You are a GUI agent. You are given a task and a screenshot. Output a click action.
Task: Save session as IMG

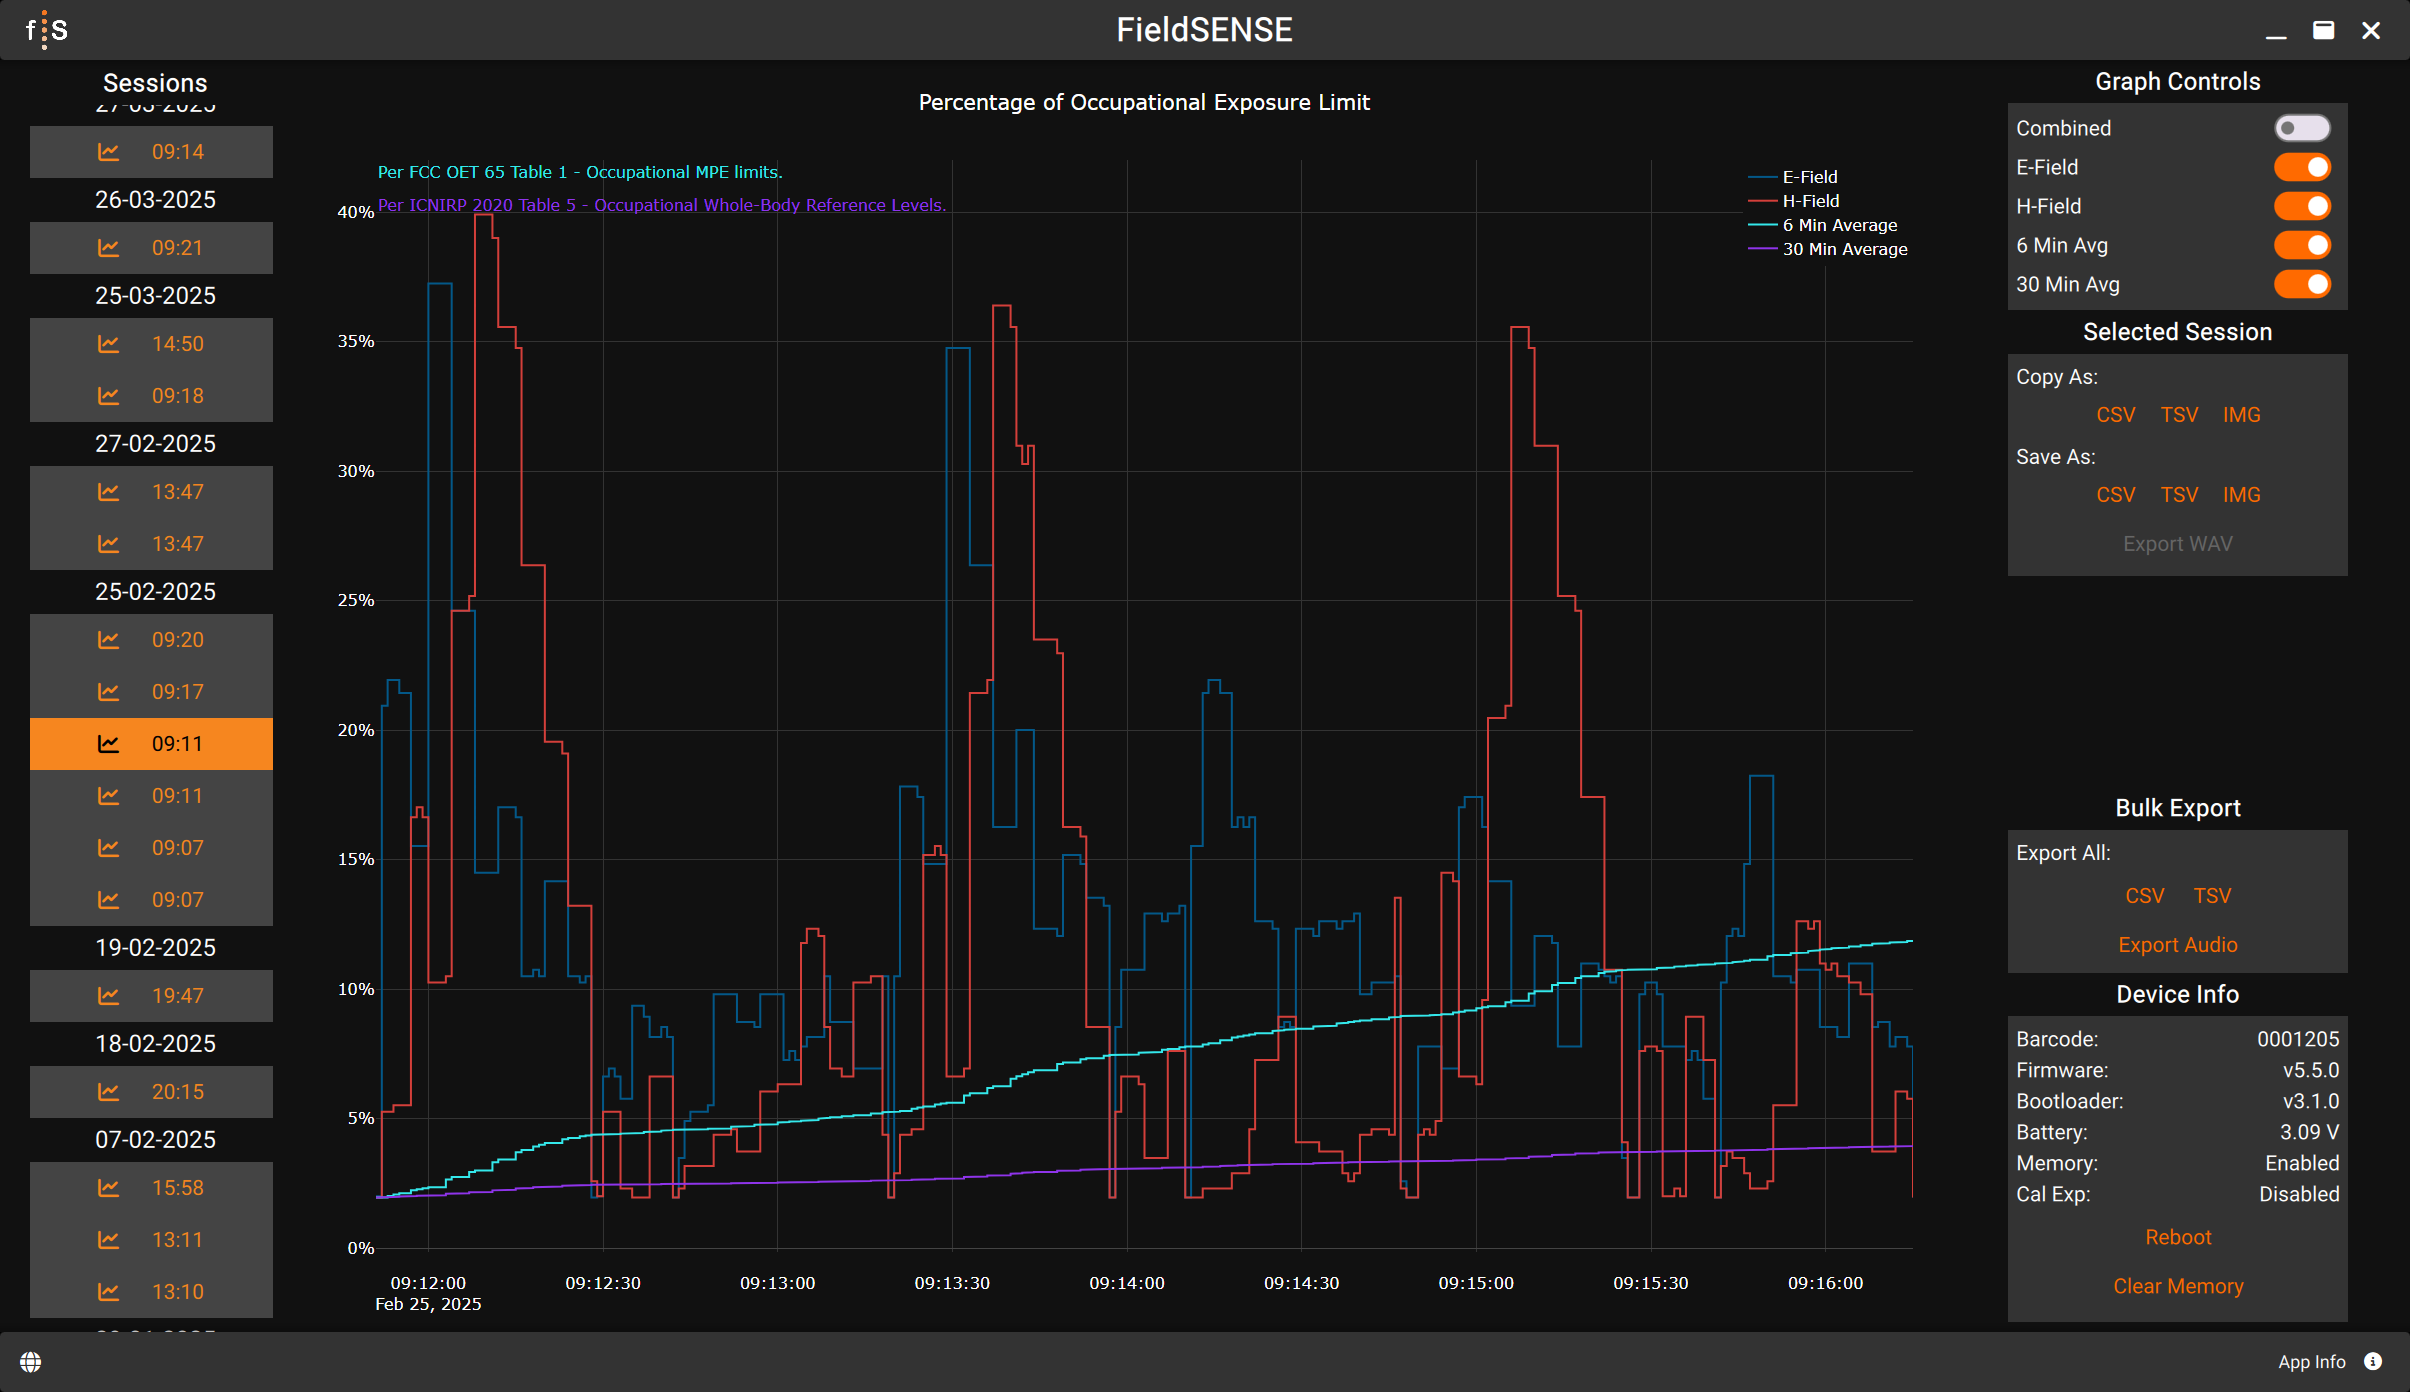click(2241, 495)
